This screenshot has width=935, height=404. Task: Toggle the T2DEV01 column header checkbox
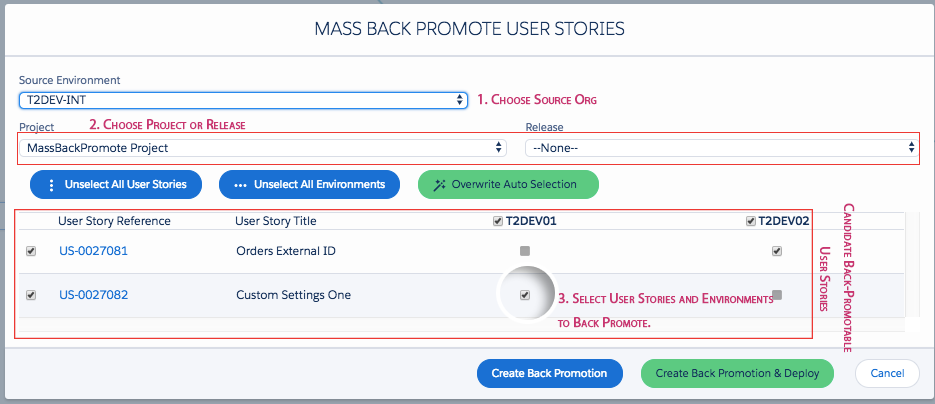point(498,221)
